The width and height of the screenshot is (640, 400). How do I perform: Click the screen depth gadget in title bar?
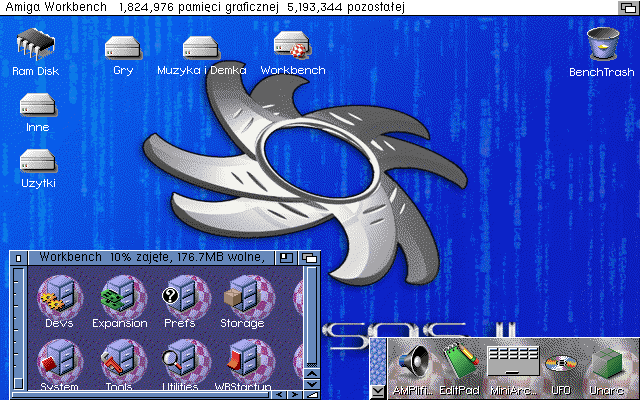(628, 7)
